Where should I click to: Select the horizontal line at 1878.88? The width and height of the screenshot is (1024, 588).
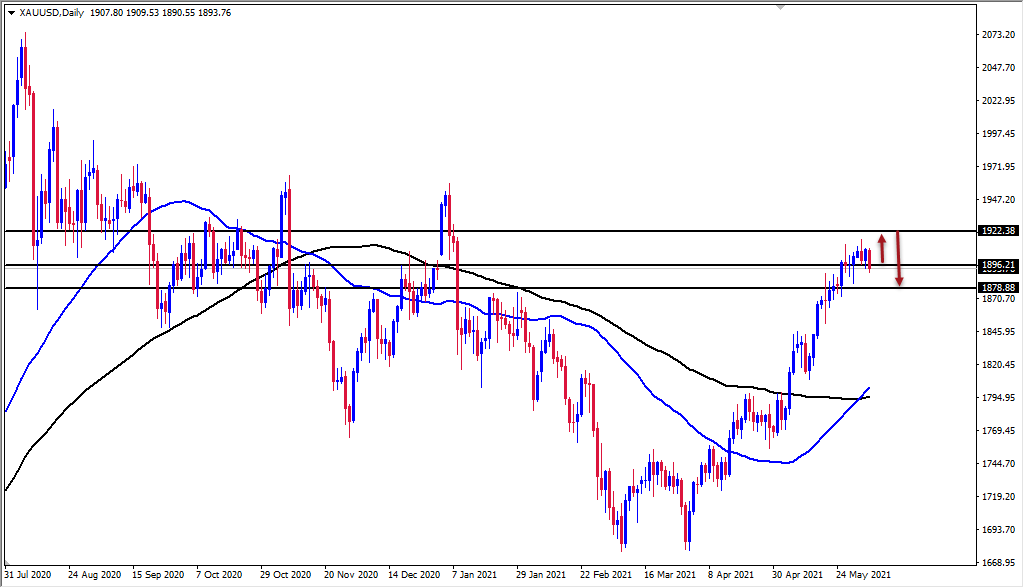click(x=490, y=287)
